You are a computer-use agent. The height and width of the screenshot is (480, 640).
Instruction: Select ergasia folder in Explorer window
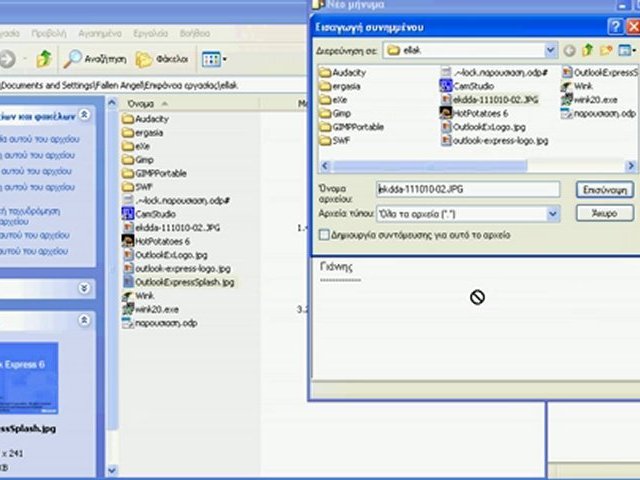pyautogui.click(x=142, y=133)
